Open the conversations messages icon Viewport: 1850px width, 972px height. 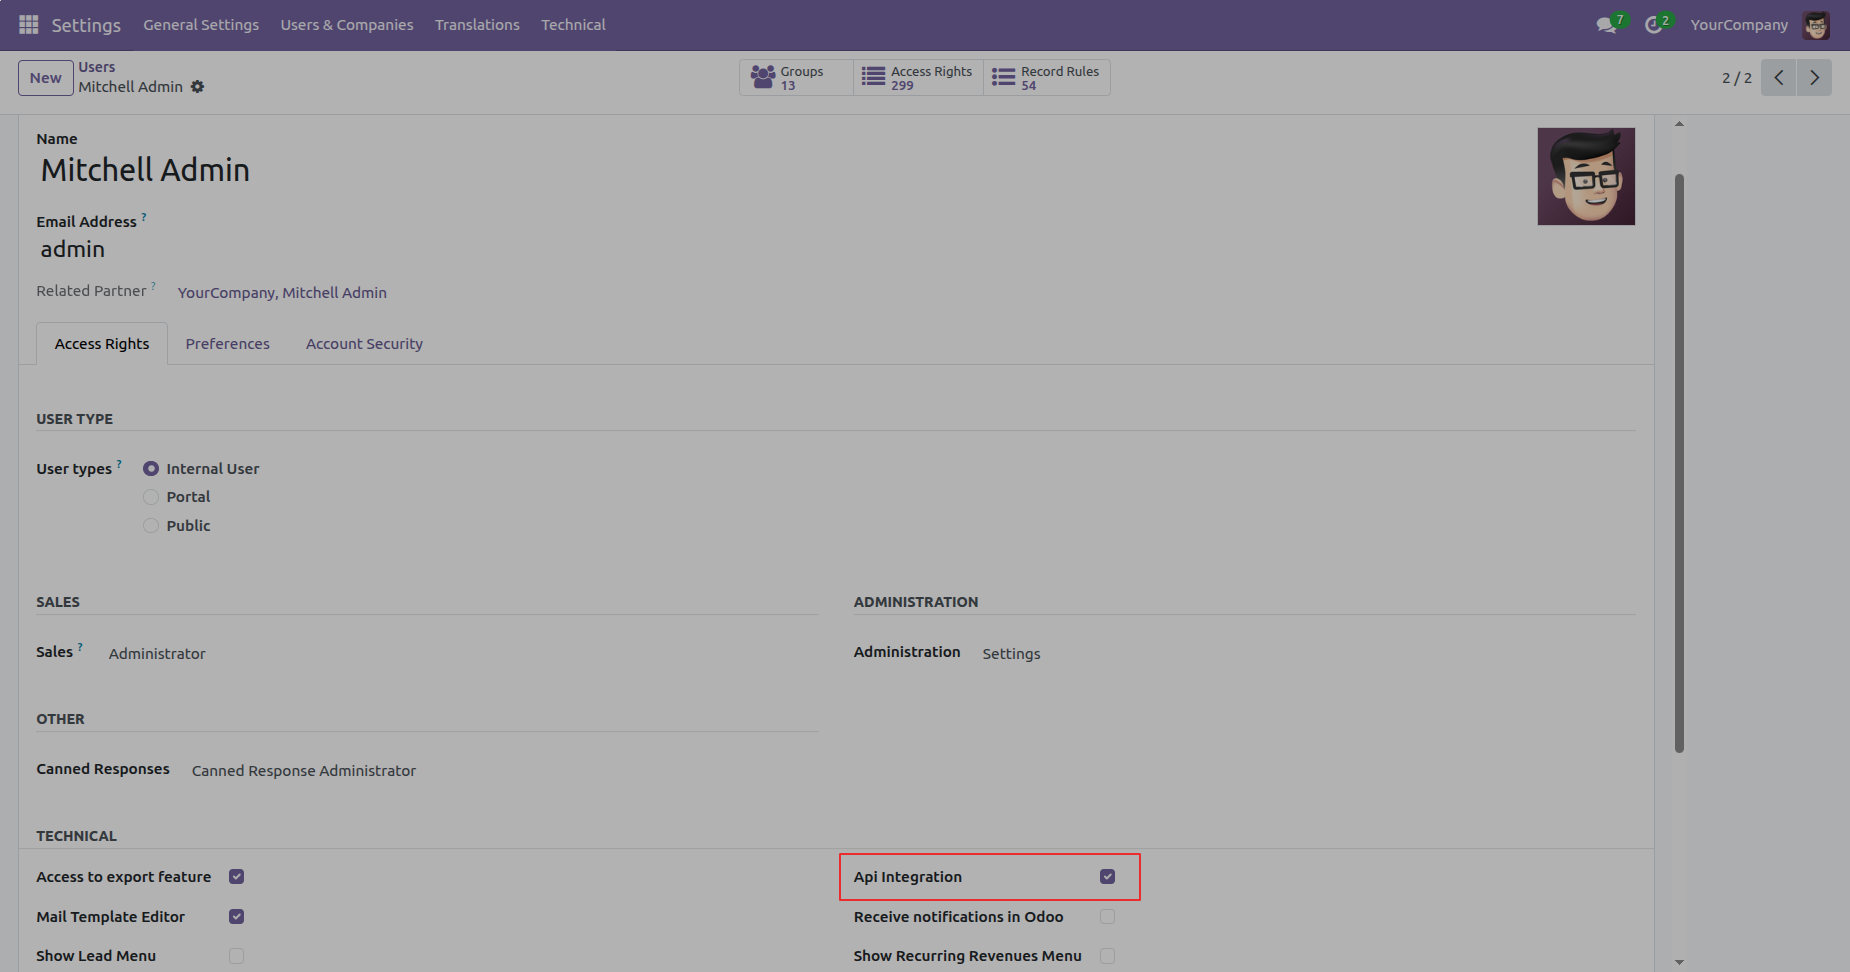pyautogui.click(x=1607, y=25)
